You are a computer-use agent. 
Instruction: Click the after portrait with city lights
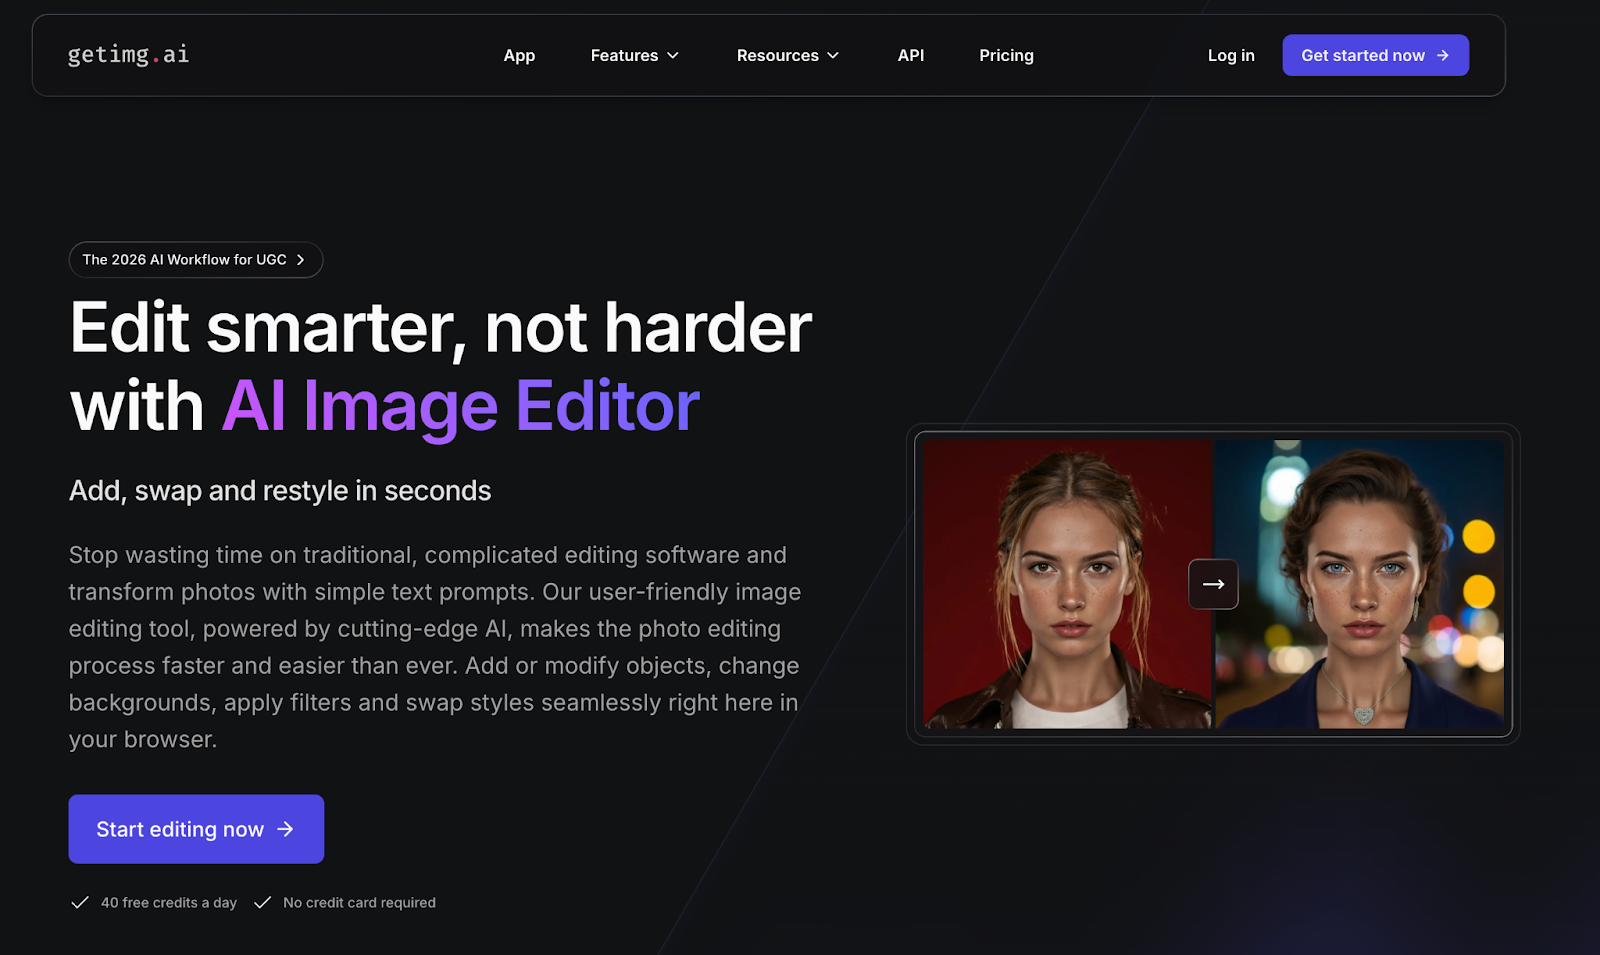[x=1360, y=584]
